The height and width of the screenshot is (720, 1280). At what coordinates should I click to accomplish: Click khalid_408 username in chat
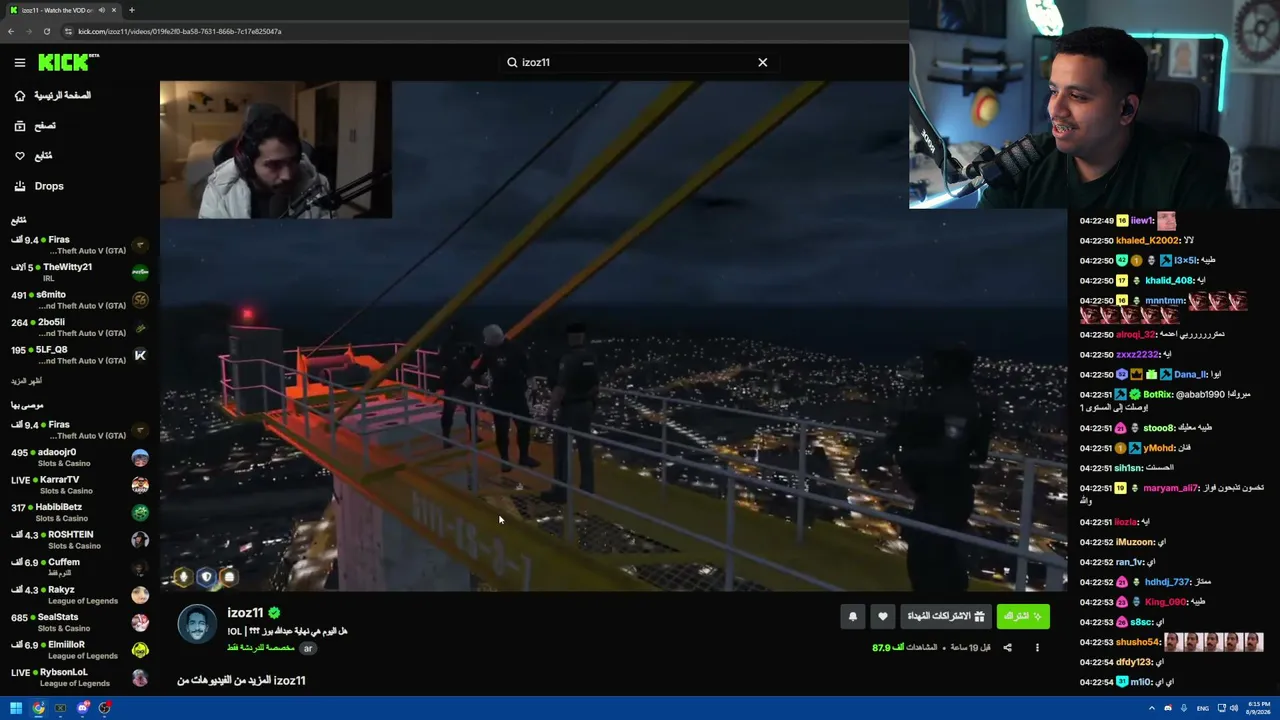1169,281
